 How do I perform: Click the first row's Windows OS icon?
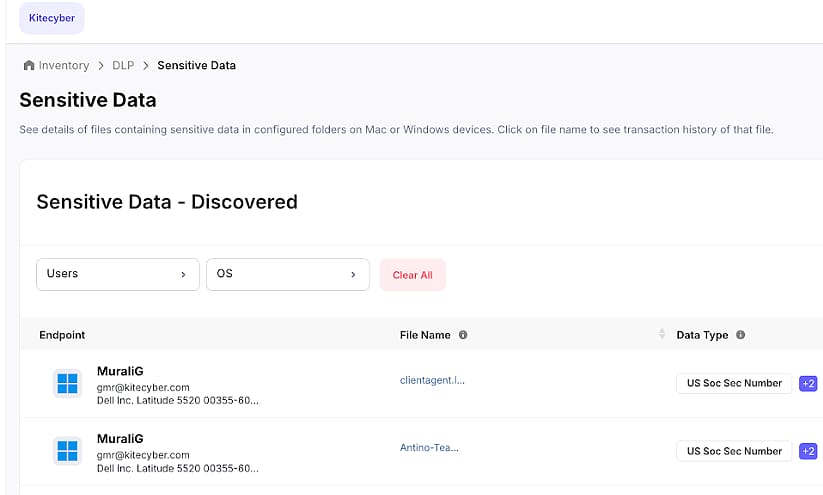(67, 384)
